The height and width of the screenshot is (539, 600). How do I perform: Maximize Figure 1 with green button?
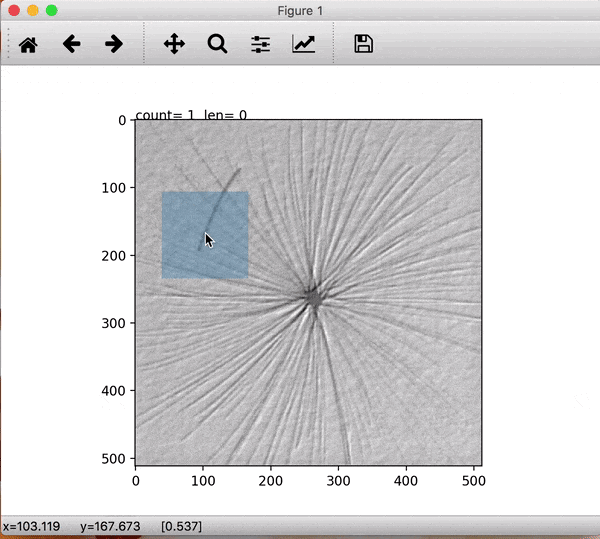pyautogui.click(x=52, y=11)
